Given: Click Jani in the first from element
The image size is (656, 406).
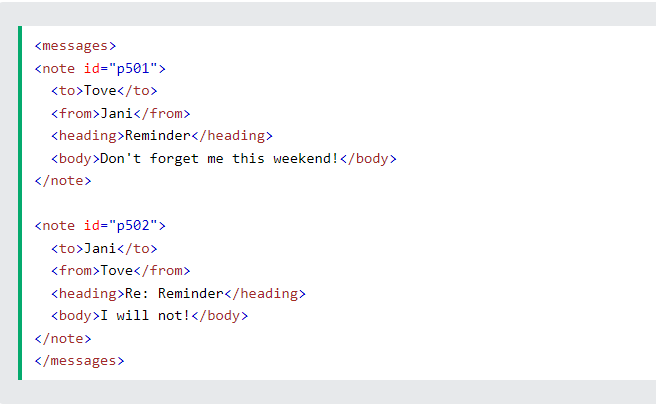Looking at the screenshot, I should click(x=116, y=113).
